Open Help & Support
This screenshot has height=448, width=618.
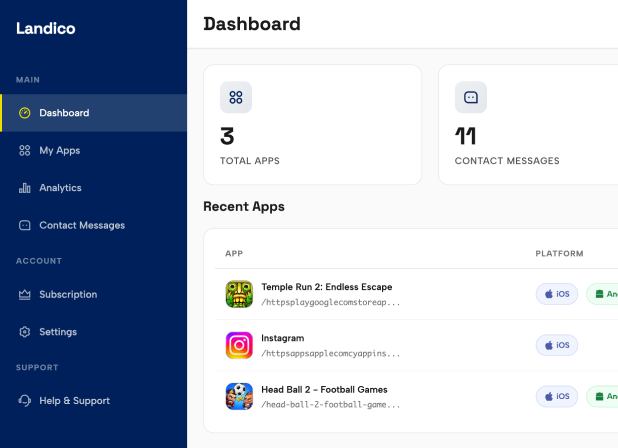point(93,401)
